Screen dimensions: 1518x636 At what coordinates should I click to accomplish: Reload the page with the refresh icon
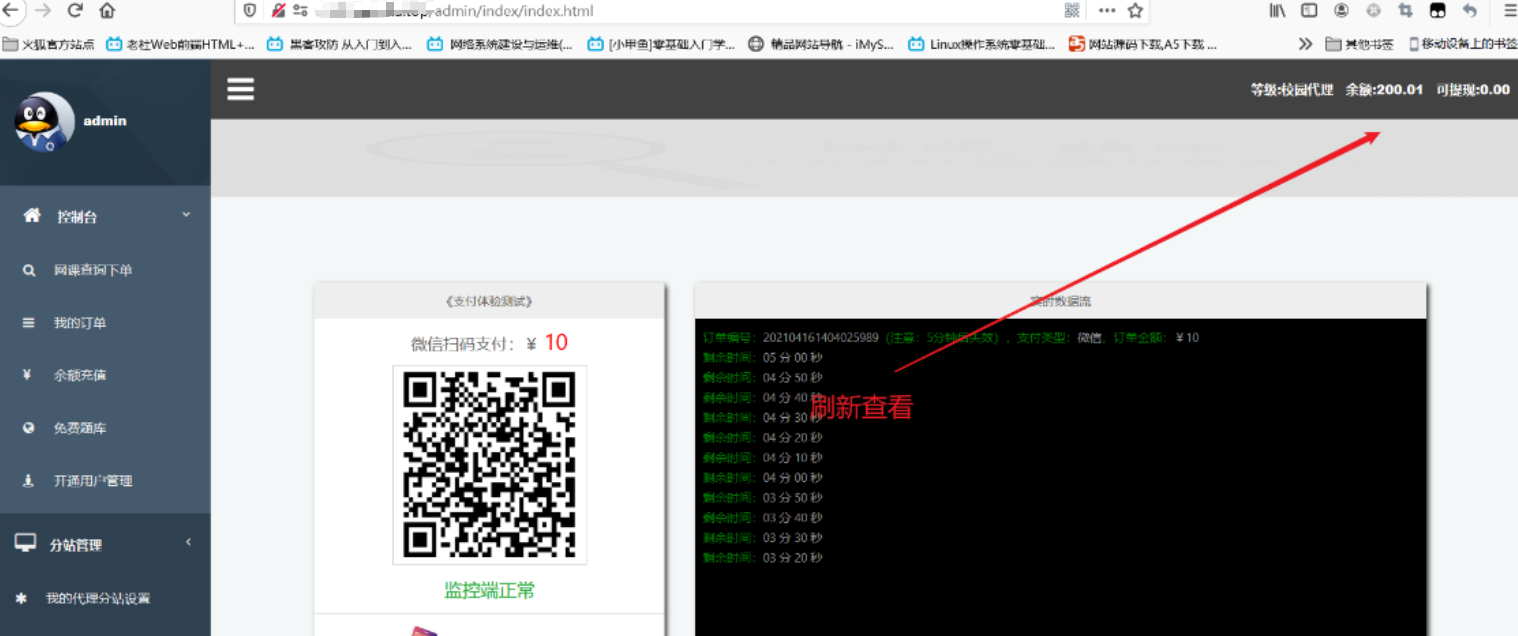(75, 10)
